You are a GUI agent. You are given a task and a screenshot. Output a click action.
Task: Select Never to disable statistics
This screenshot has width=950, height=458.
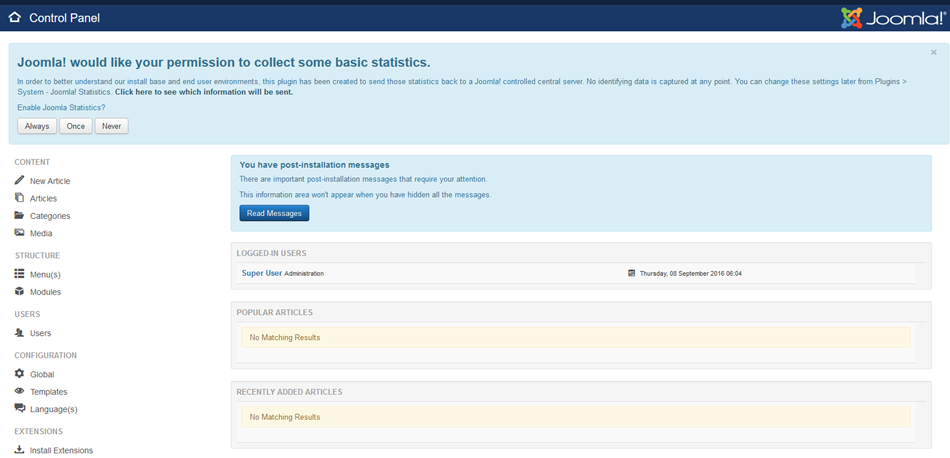[112, 126]
